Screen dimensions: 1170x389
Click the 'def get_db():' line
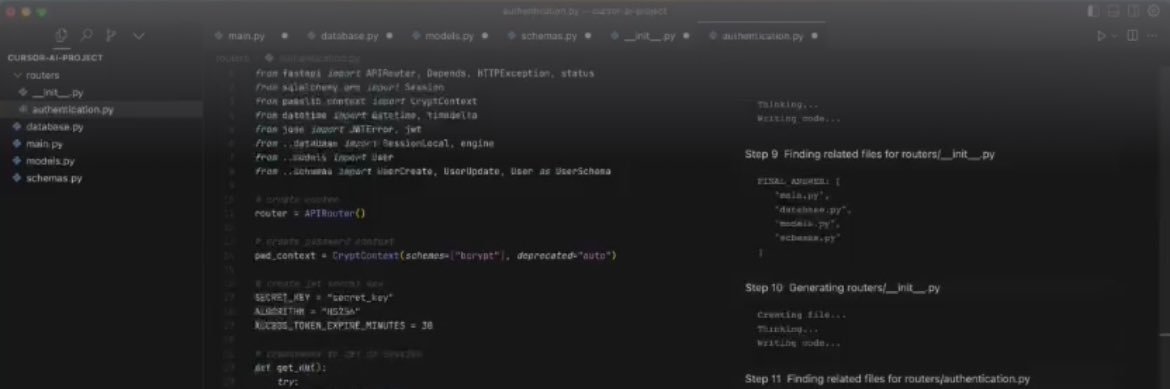pos(290,368)
